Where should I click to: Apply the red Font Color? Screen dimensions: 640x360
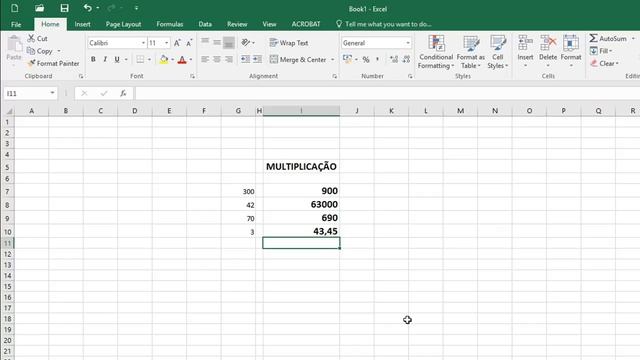click(x=182, y=60)
